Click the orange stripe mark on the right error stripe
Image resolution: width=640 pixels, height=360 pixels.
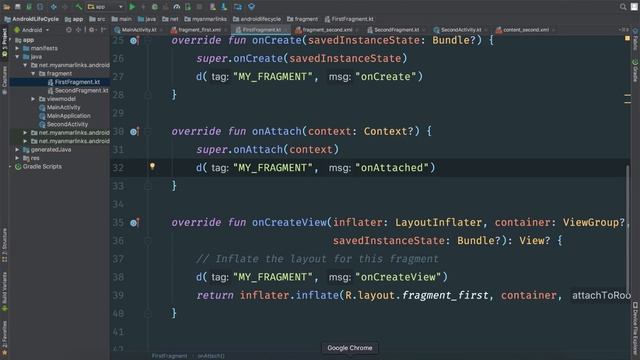627,96
